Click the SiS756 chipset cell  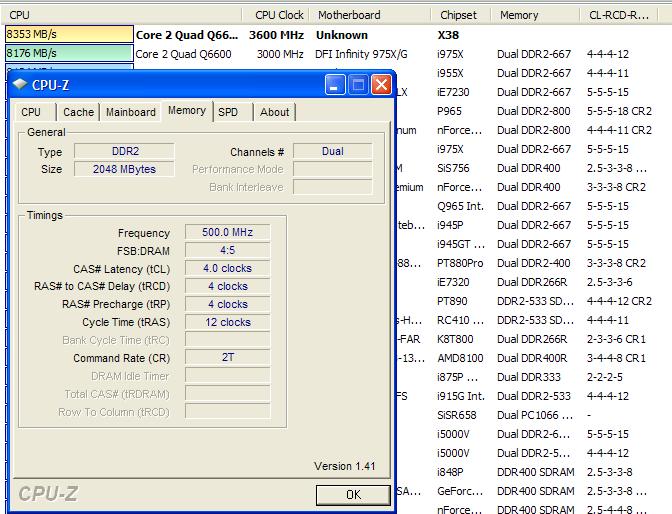coord(453,168)
